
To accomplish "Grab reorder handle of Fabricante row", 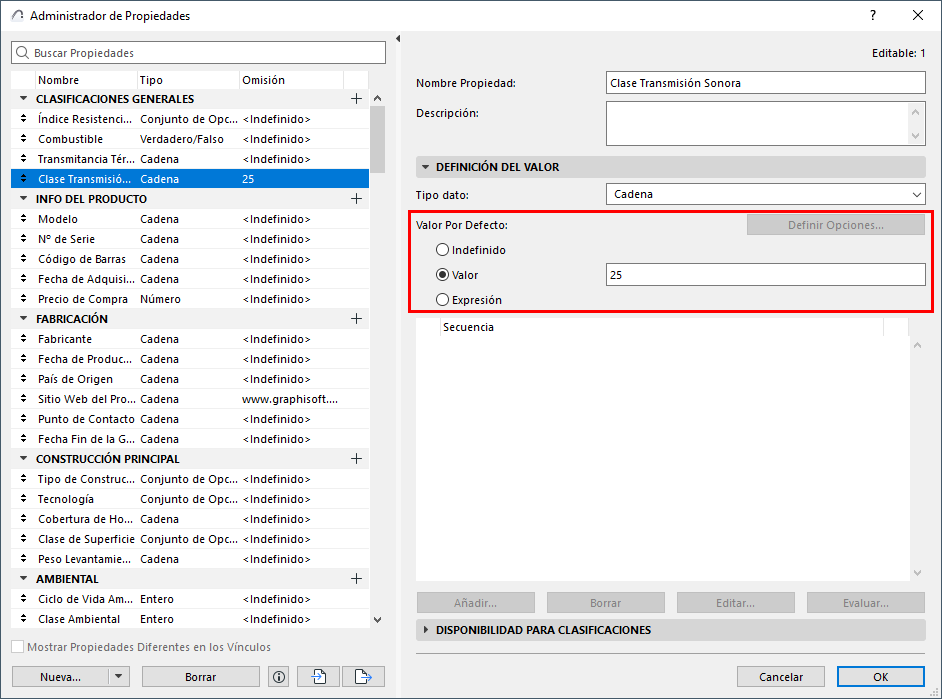I will tap(23, 339).
